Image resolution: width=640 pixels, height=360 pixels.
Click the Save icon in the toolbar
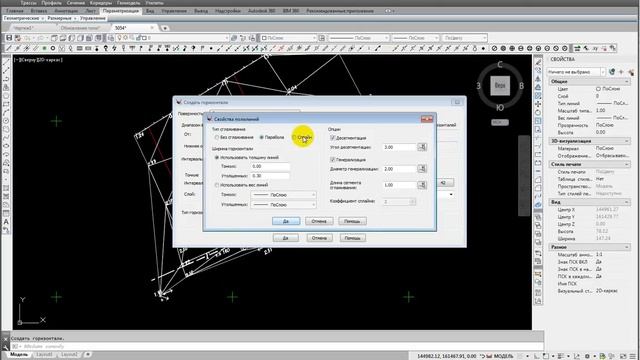[x=9, y=38]
